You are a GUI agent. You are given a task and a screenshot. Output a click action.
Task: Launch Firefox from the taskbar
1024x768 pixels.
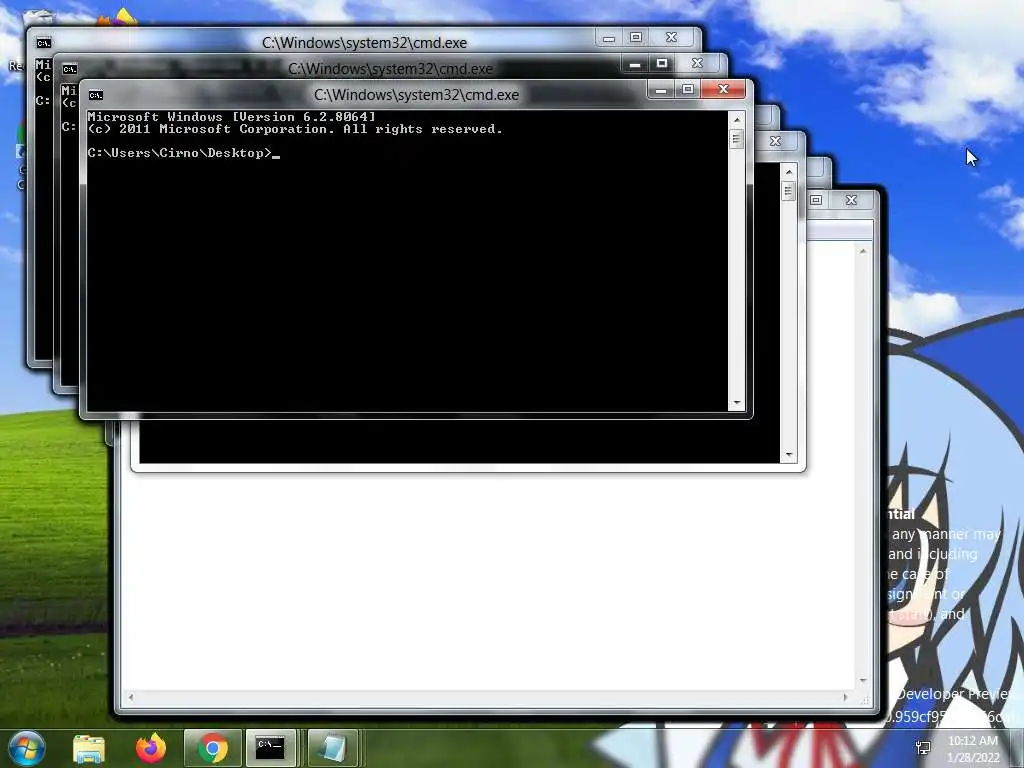[151, 748]
